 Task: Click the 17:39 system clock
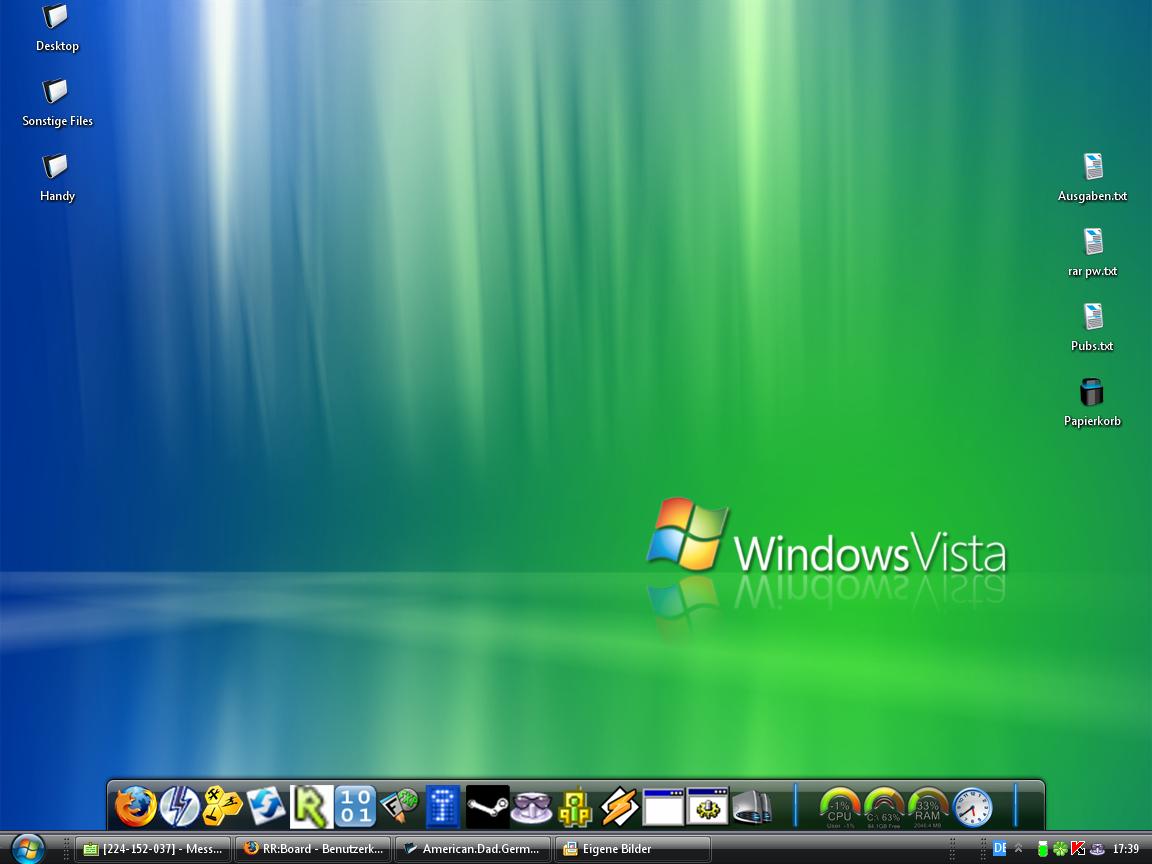pyautogui.click(x=1126, y=849)
